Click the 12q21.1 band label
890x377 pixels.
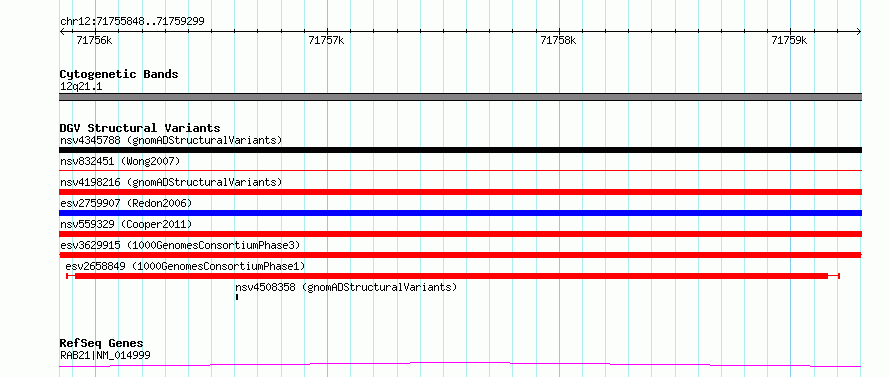(x=81, y=87)
